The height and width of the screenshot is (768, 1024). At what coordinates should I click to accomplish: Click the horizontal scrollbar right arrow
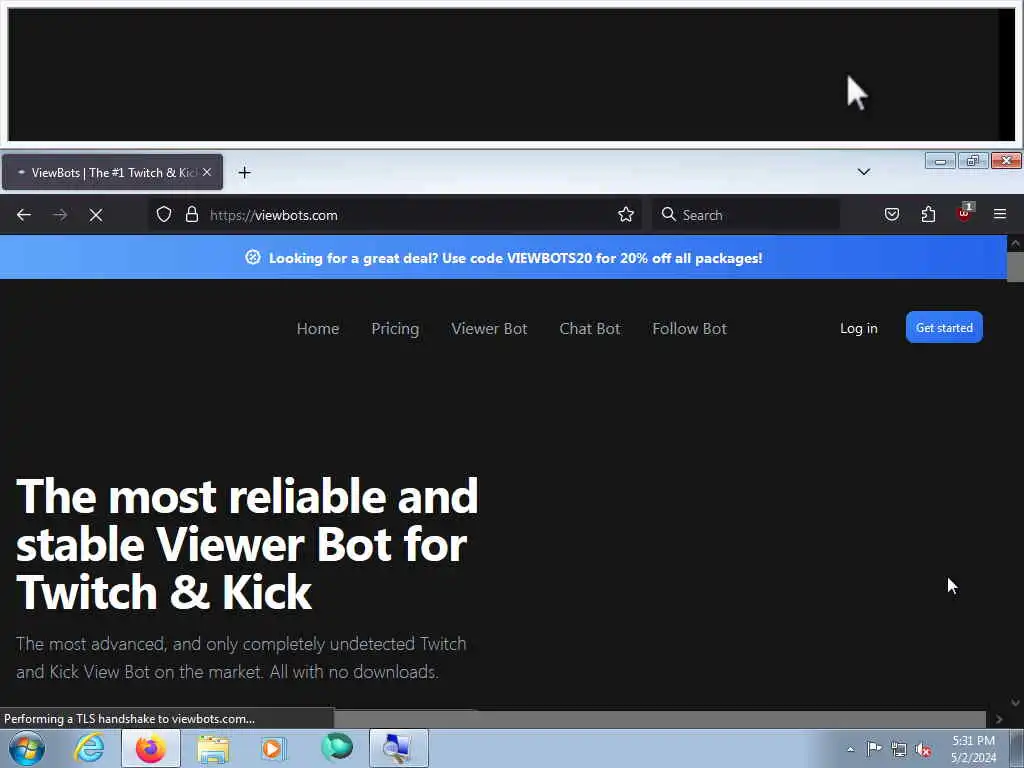click(x=999, y=719)
